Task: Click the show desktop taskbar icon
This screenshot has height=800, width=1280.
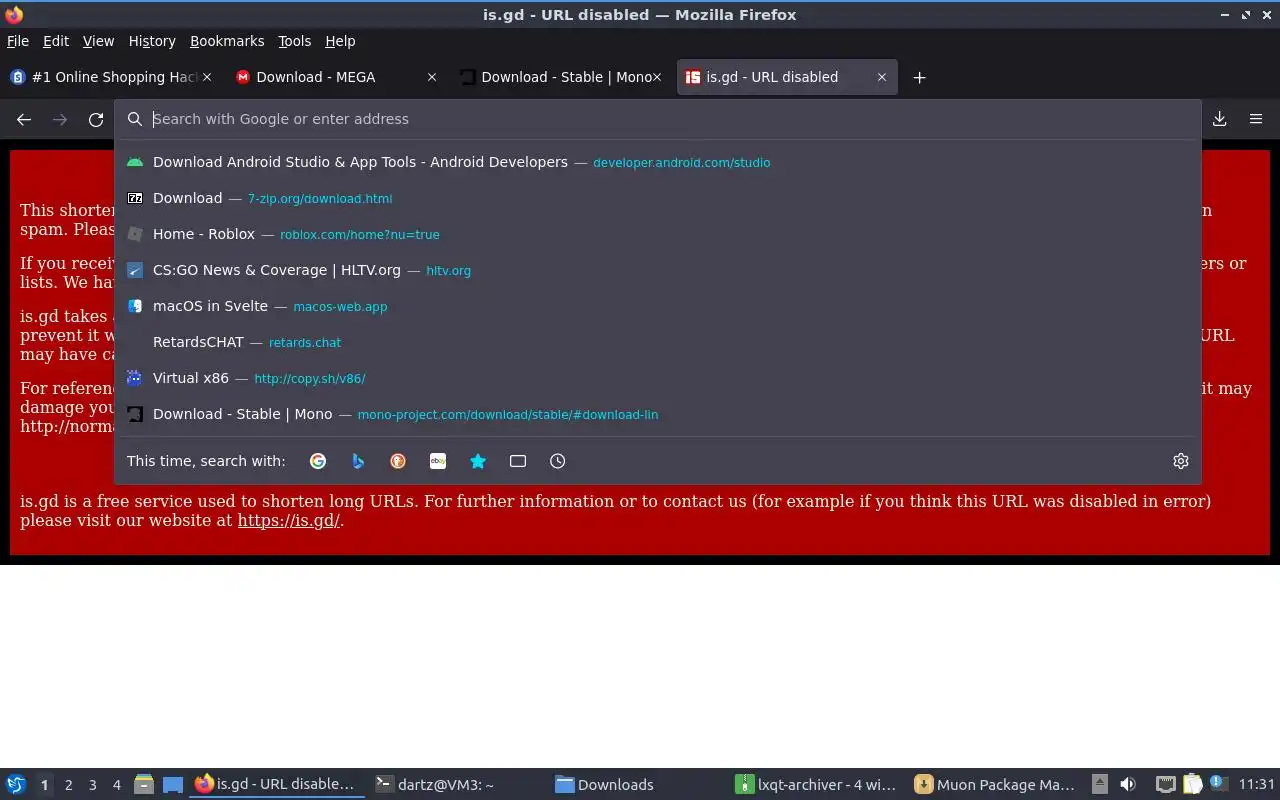Action: coord(173,785)
